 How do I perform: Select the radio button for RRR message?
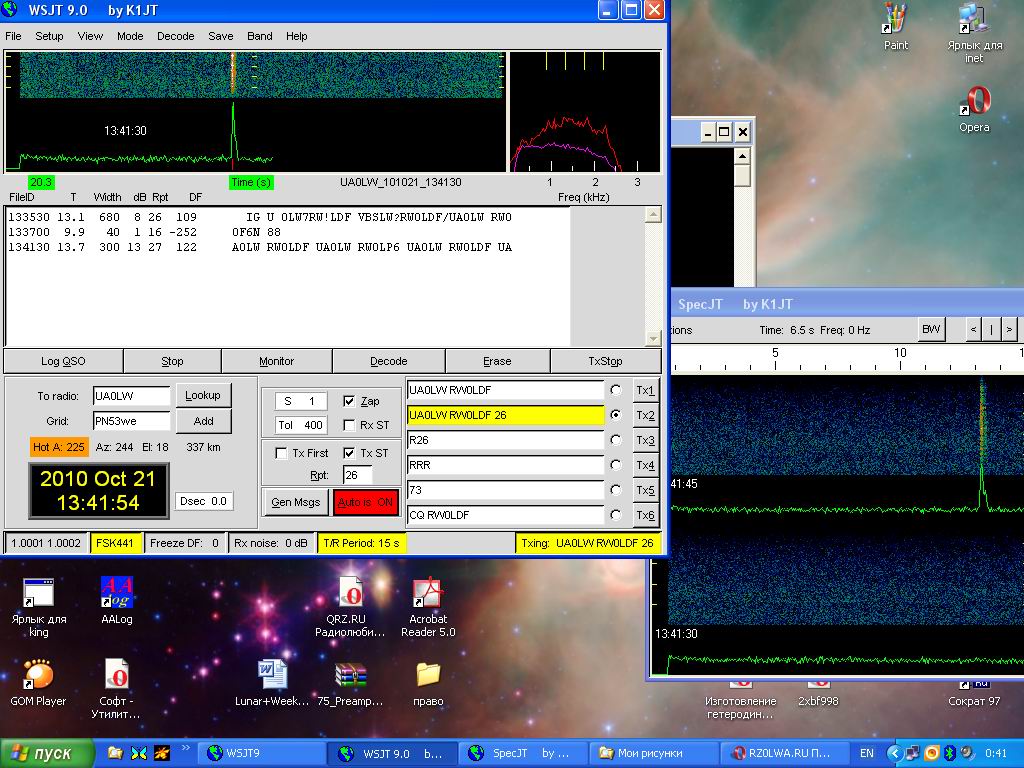pos(615,464)
